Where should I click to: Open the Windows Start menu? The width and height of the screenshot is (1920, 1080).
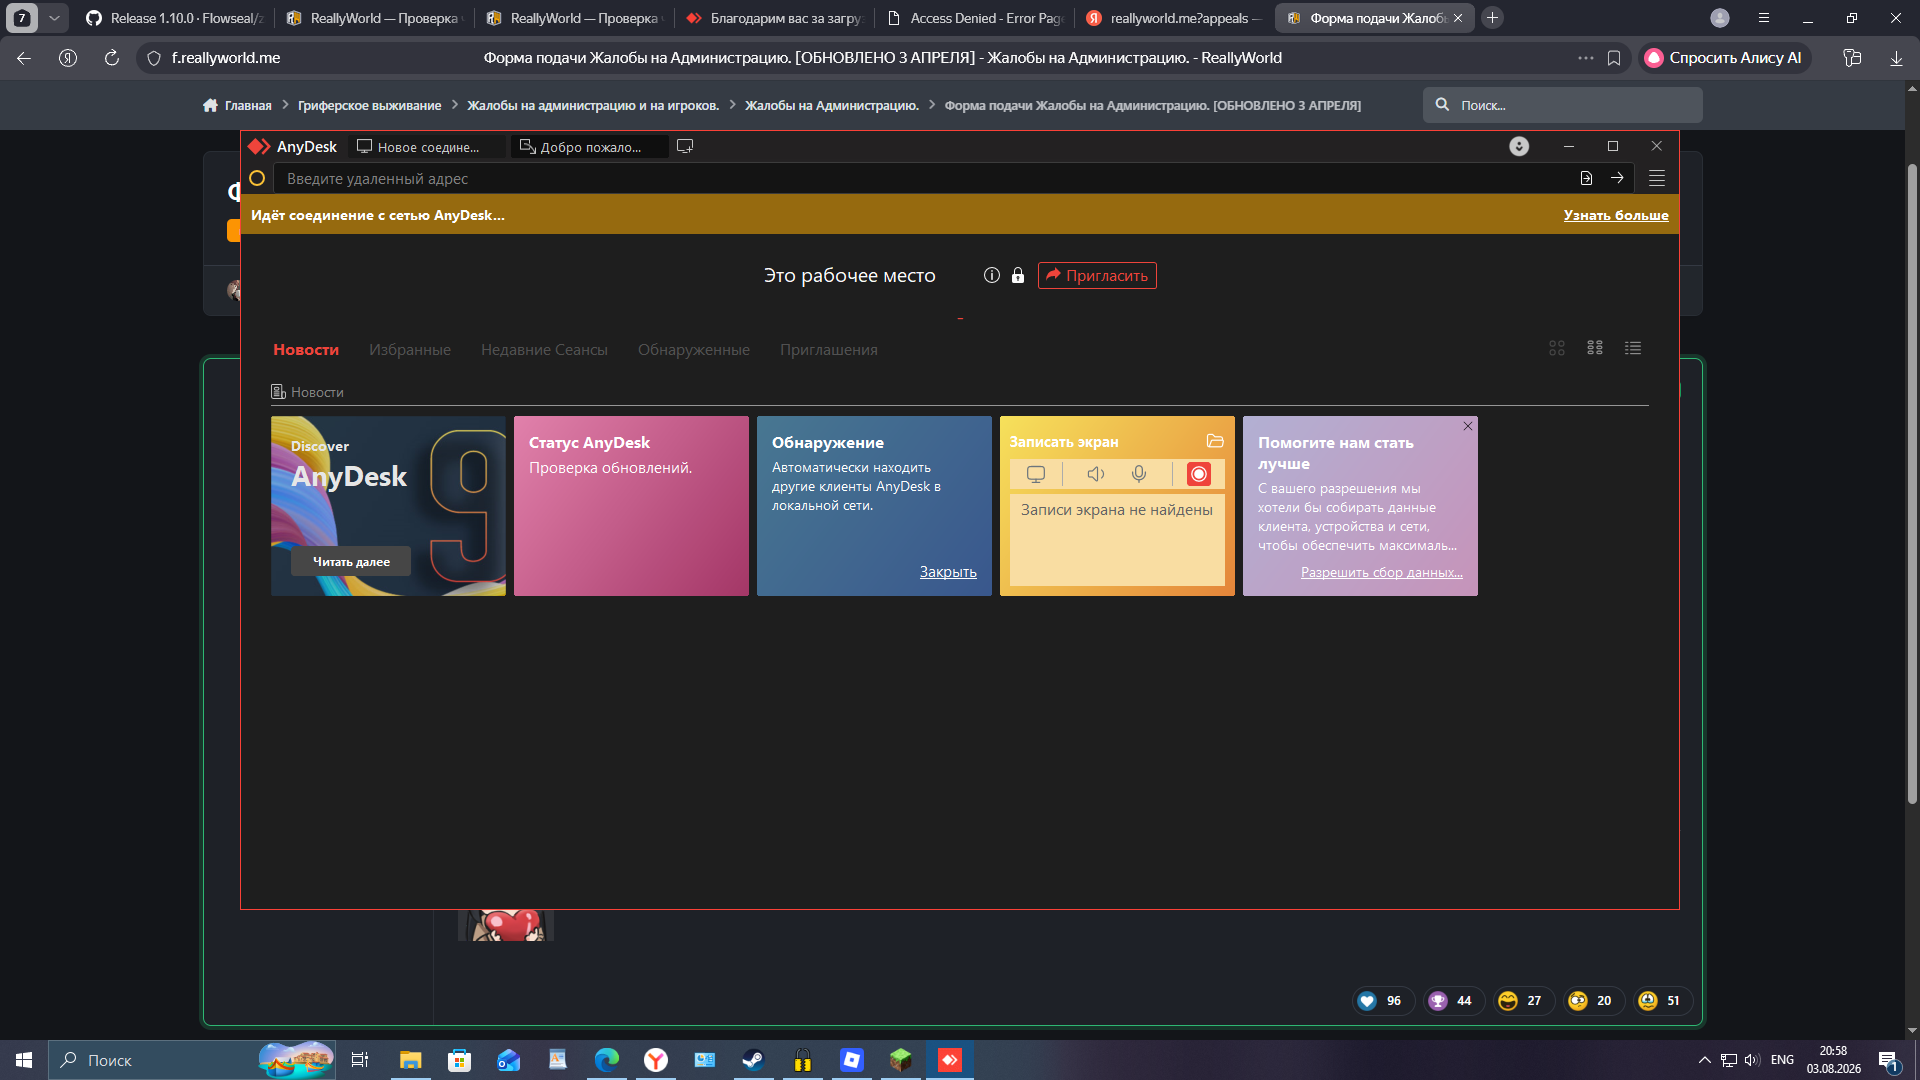(24, 1060)
